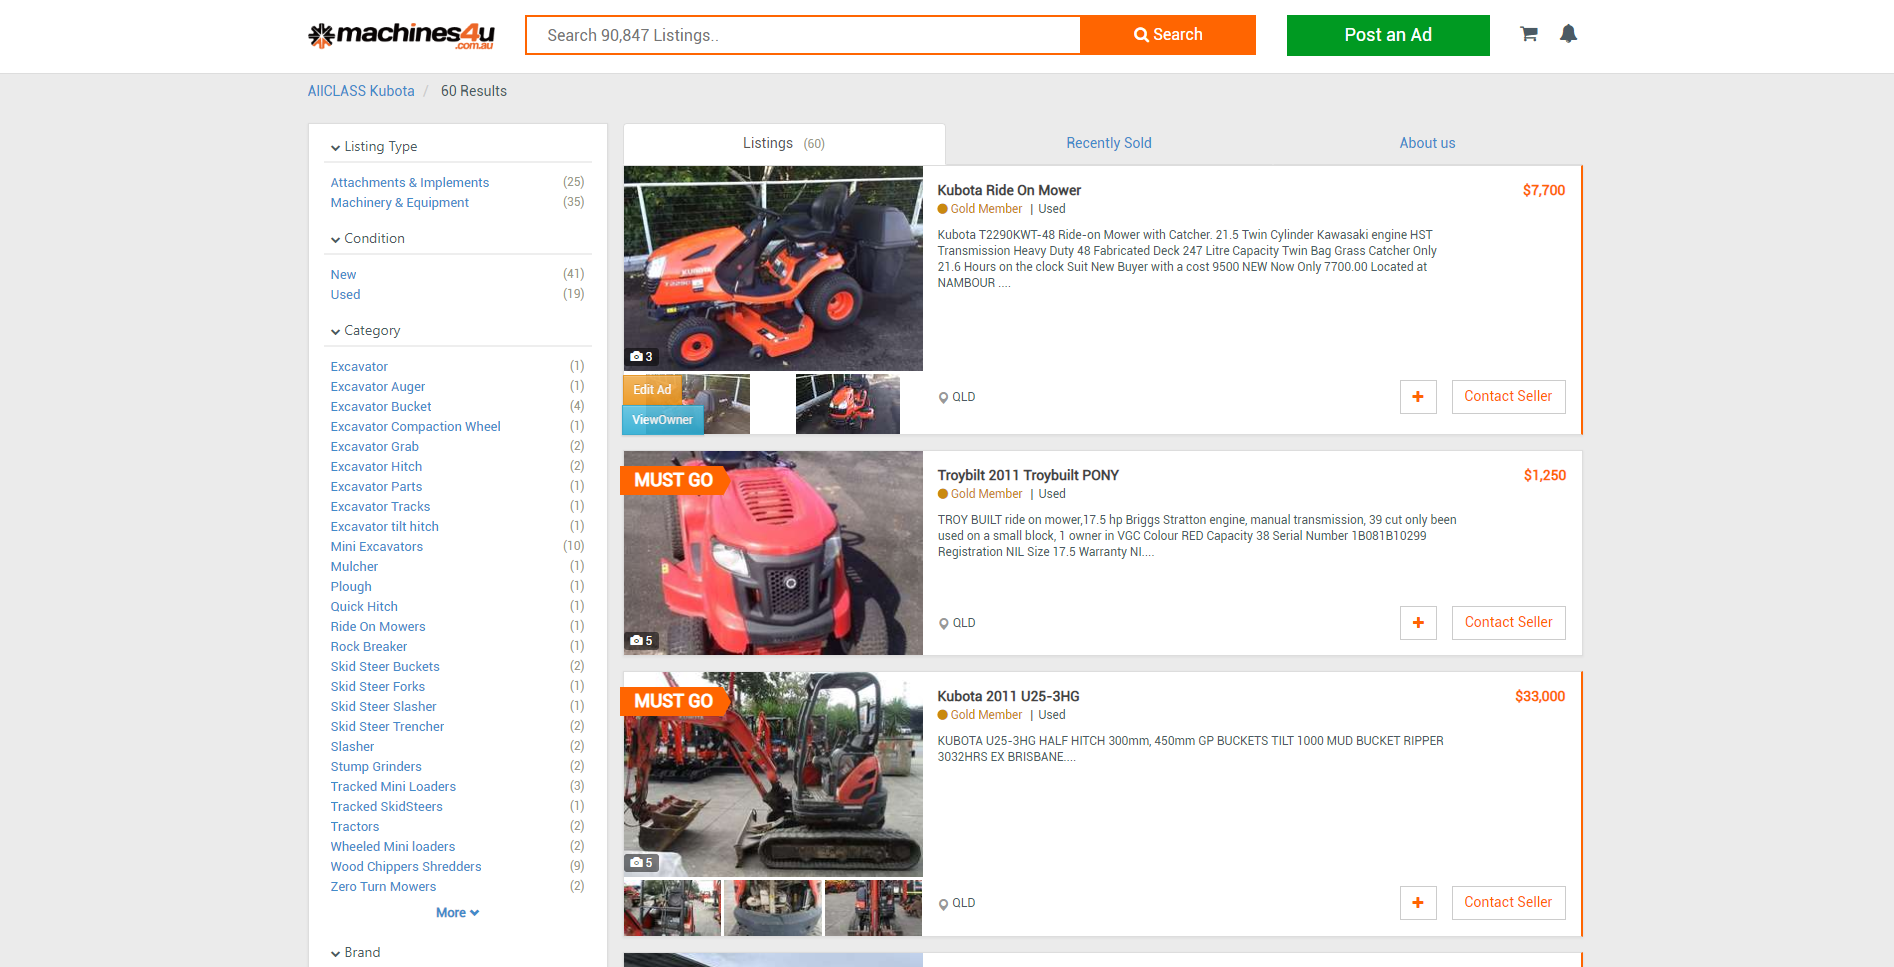1894x967 pixels.
Task: Click photo count badge on Kubota mower image
Action: pyautogui.click(x=641, y=357)
